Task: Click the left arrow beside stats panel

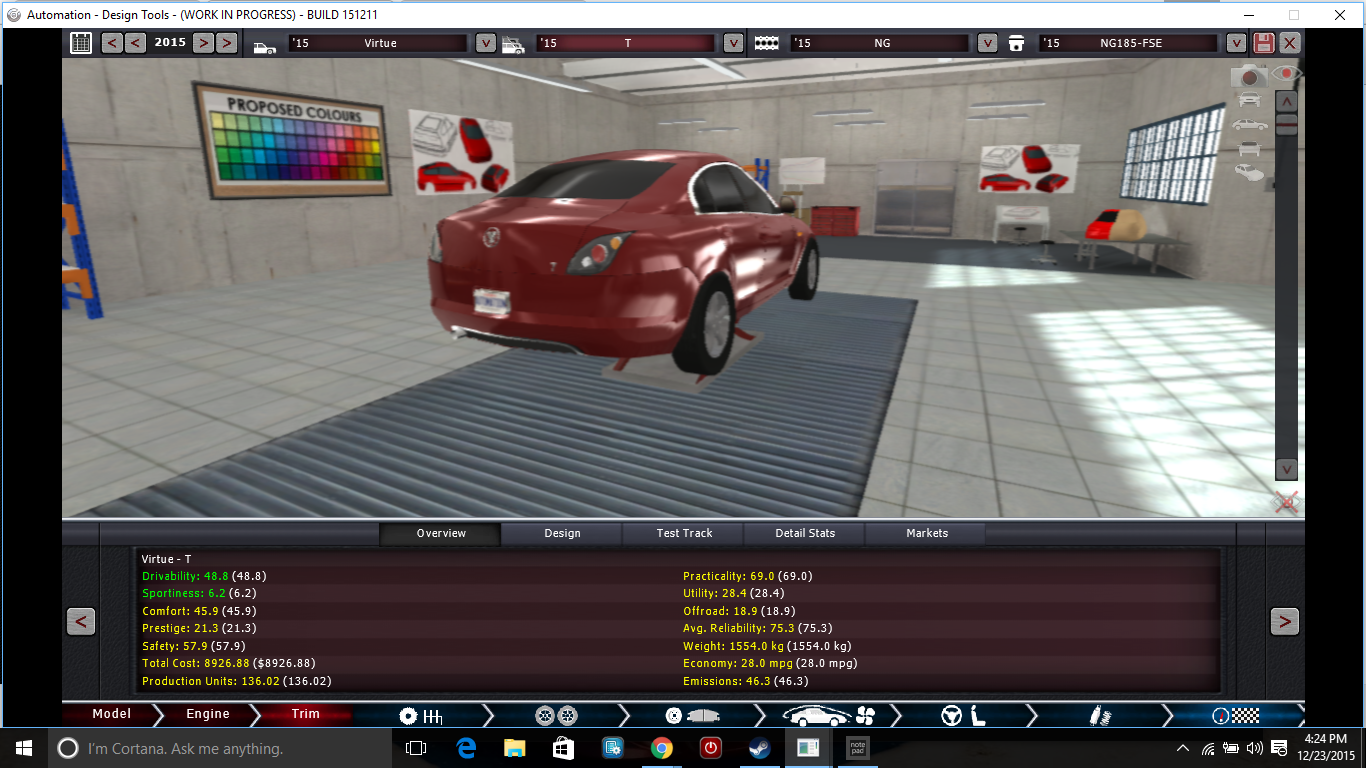Action: (x=81, y=621)
